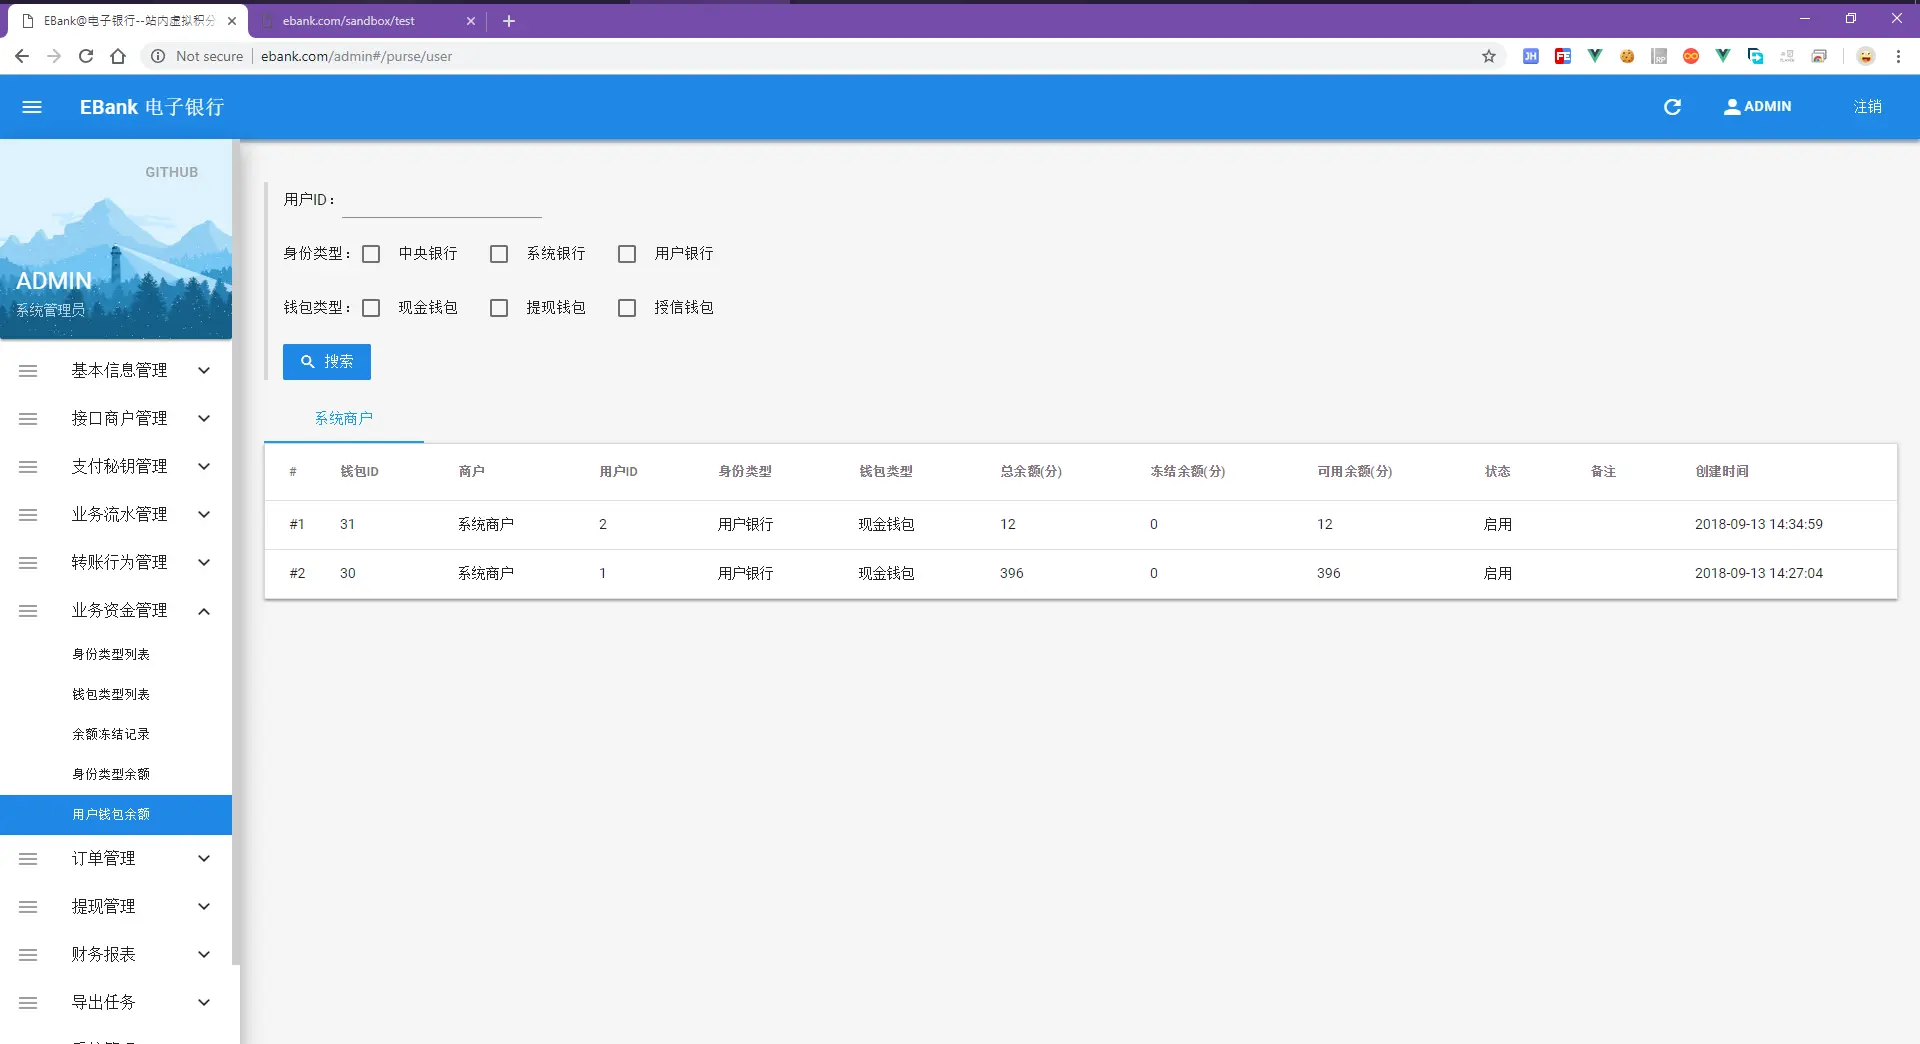Open the 余额冻结记录 submenu item
Image resolution: width=1920 pixels, height=1044 pixels.
(116, 735)
